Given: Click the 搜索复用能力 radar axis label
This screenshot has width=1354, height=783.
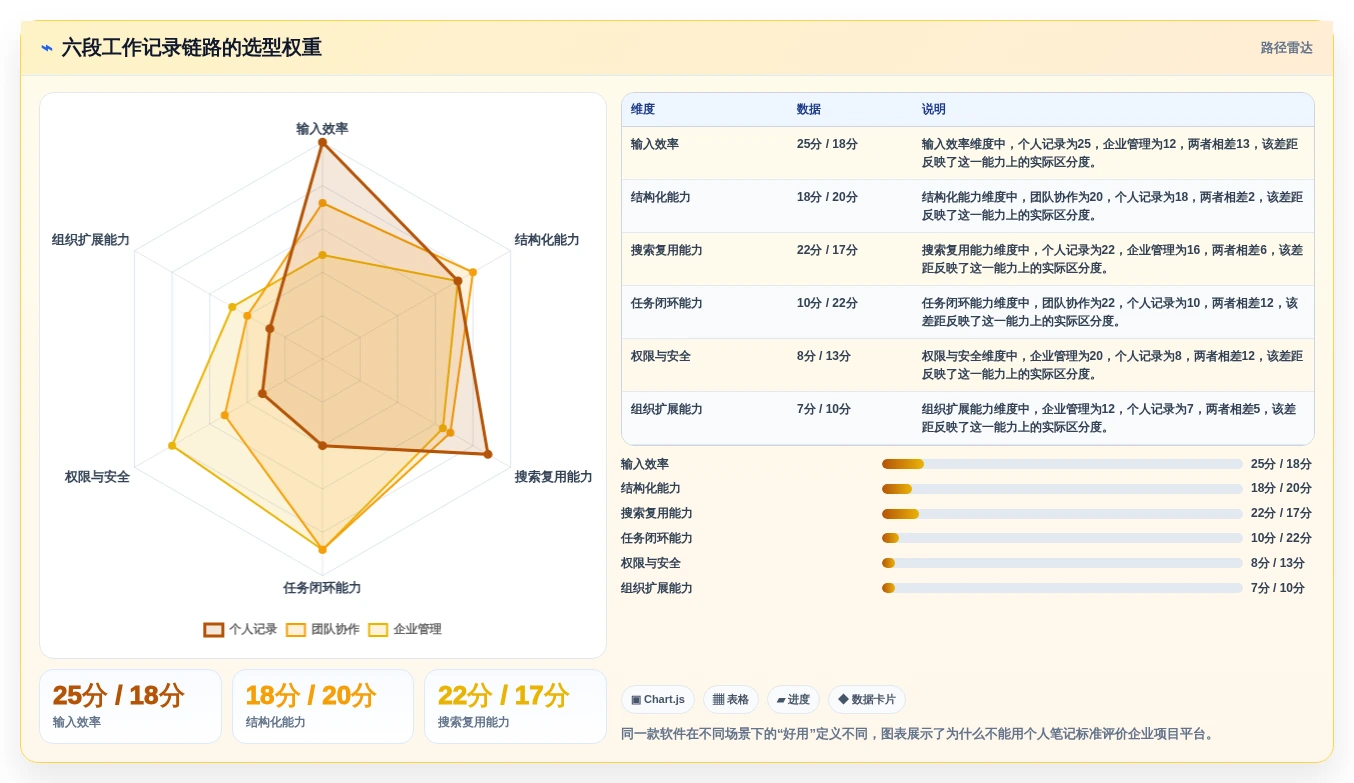Looking at the screenshot, I should point(553,477).
